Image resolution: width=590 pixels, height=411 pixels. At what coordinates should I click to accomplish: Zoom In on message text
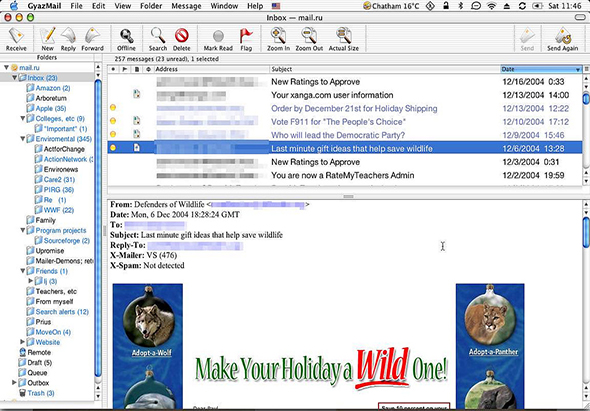tap(278, 39)
